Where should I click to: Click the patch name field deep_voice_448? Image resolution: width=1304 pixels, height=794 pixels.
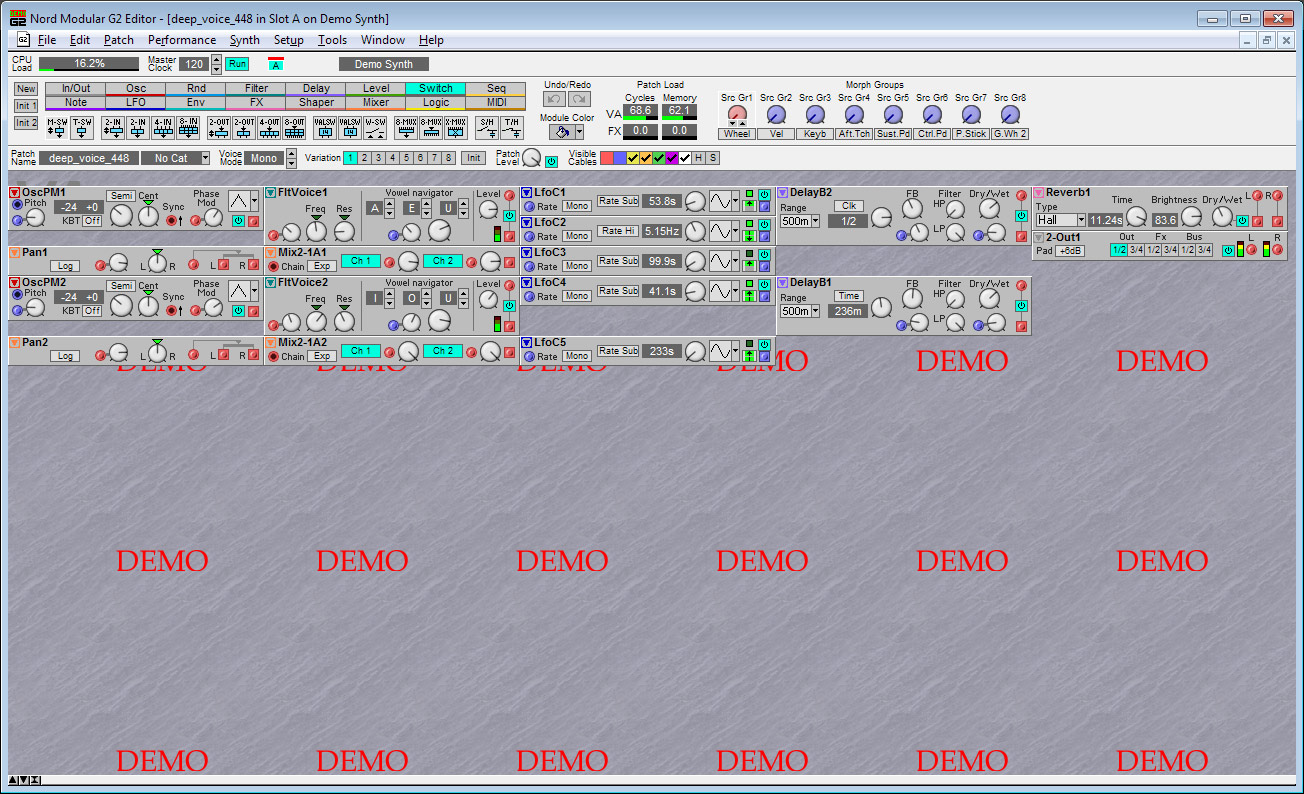tap(89, 158)
